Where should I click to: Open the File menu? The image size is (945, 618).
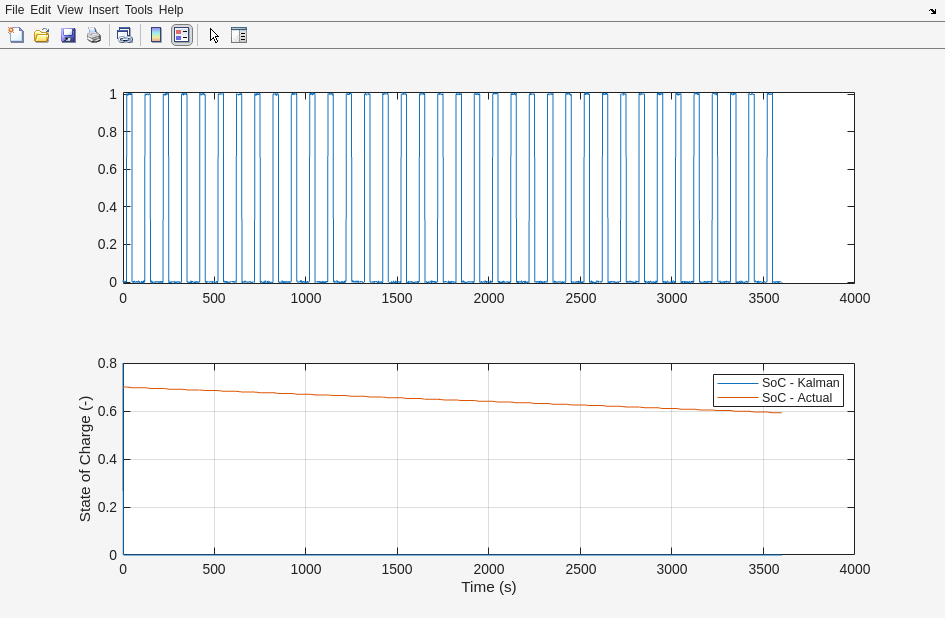click(14, 10)
